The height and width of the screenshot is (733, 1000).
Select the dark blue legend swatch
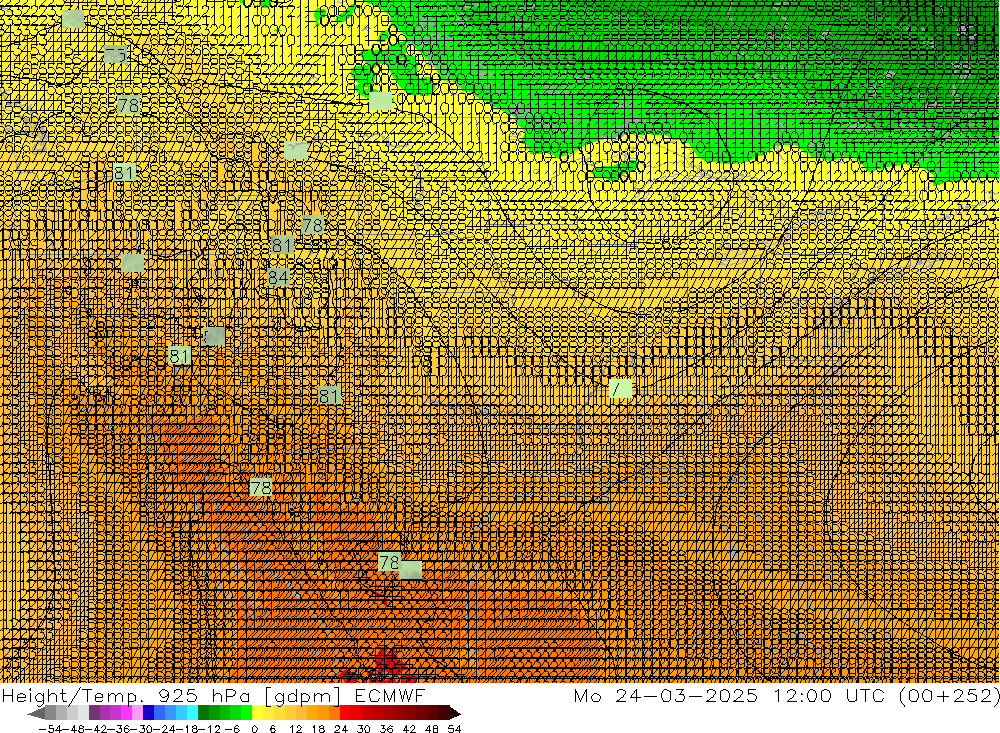[148, 713]
